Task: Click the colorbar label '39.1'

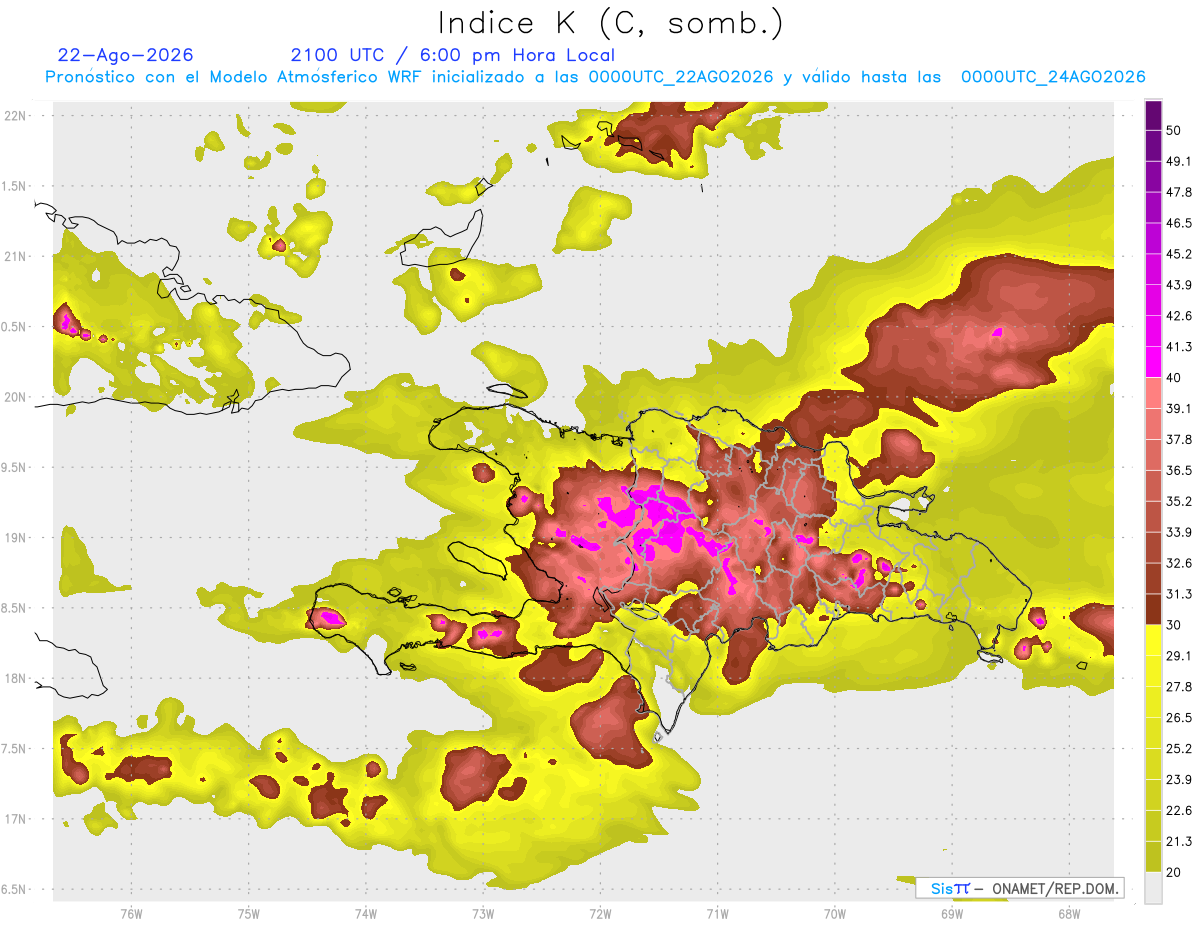Action: tap(1180, 408)
